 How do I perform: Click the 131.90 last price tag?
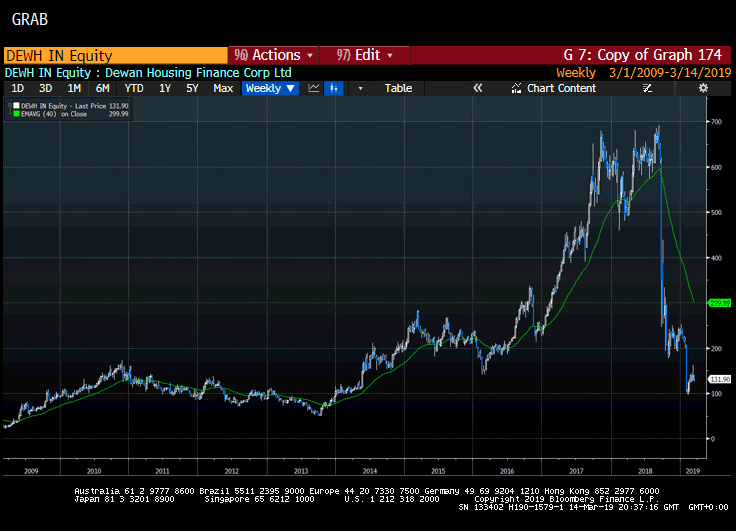720,379
